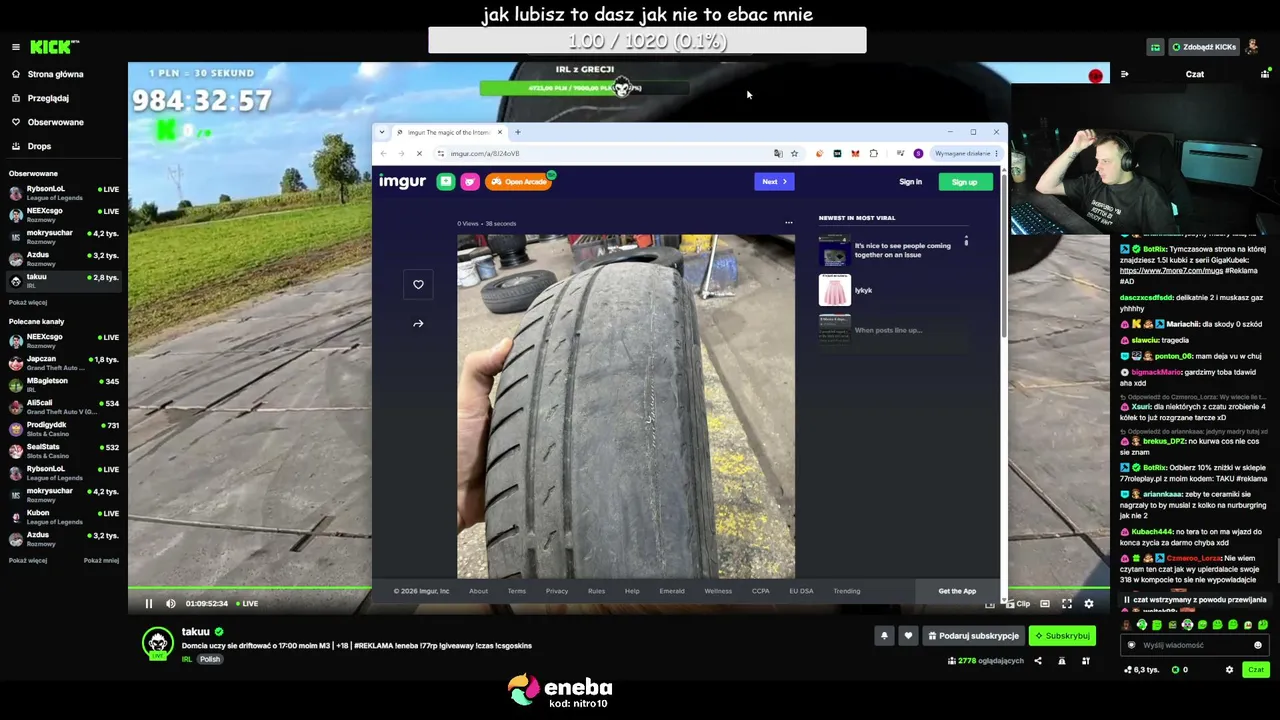This screenshot has width=1280, height=720.
Task: Go to Next post on Imgur
Action: (774, 181)
